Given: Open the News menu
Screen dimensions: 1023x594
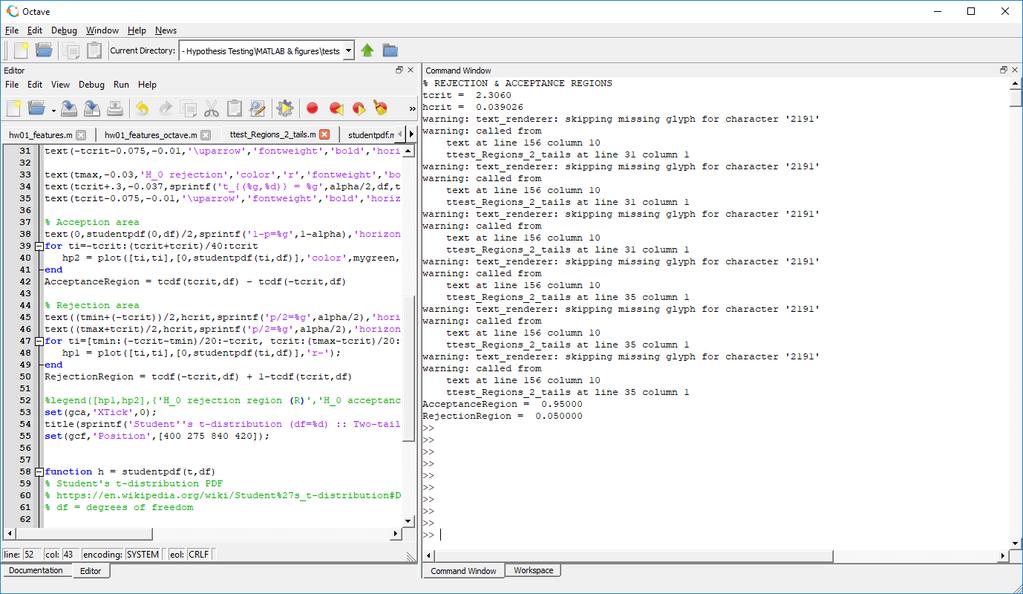Looking at the screenshot, I should pos(166,30).
